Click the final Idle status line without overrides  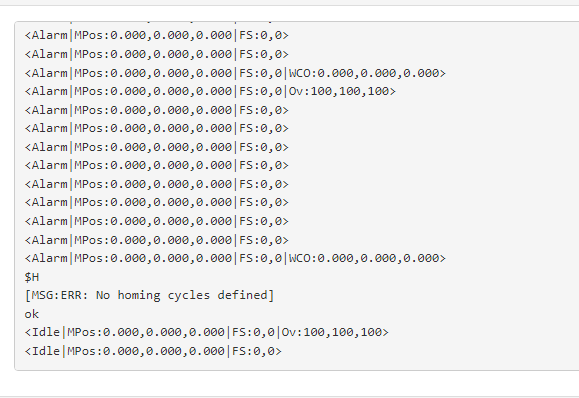[x=153, y=351]
